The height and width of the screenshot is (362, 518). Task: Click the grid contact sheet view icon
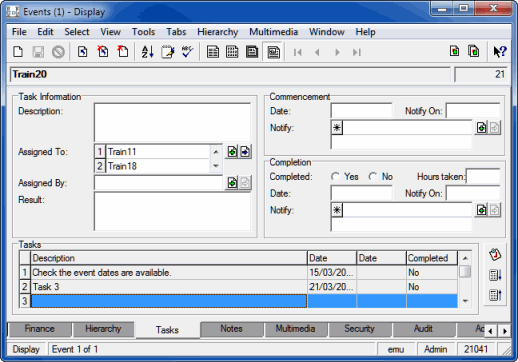232,52
